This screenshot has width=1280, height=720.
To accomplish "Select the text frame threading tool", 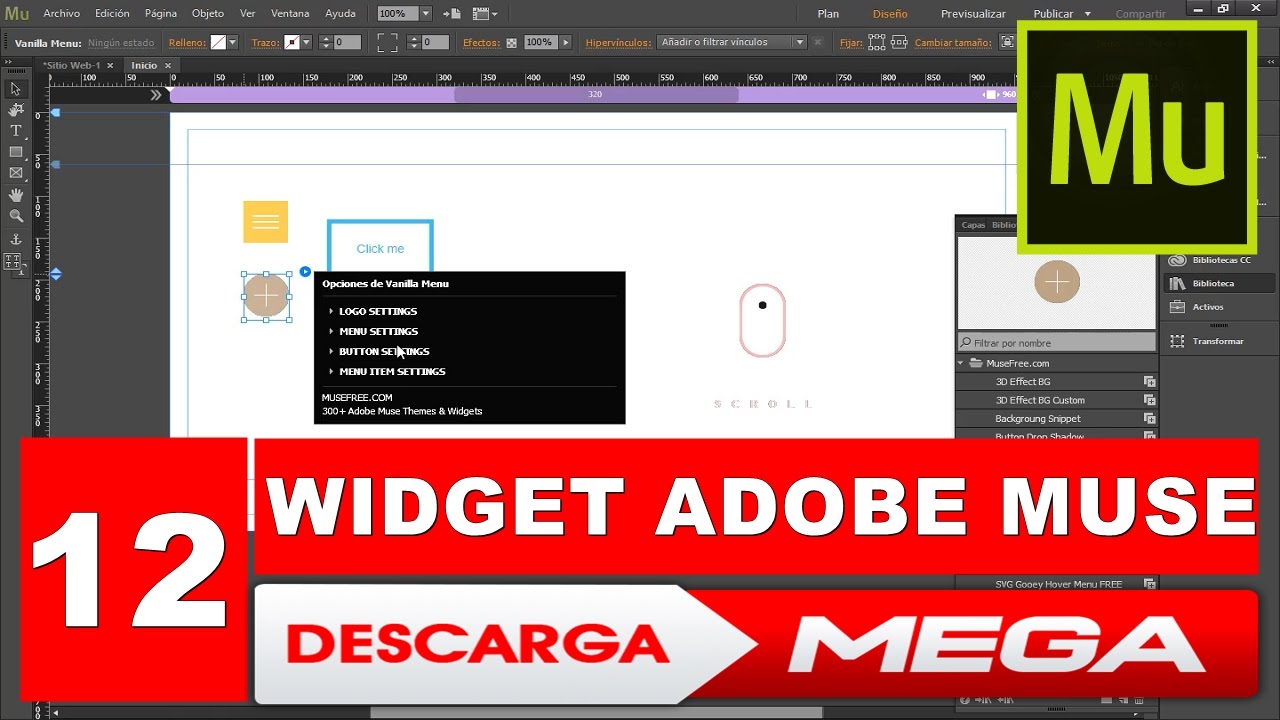I will tap(14, 262).
